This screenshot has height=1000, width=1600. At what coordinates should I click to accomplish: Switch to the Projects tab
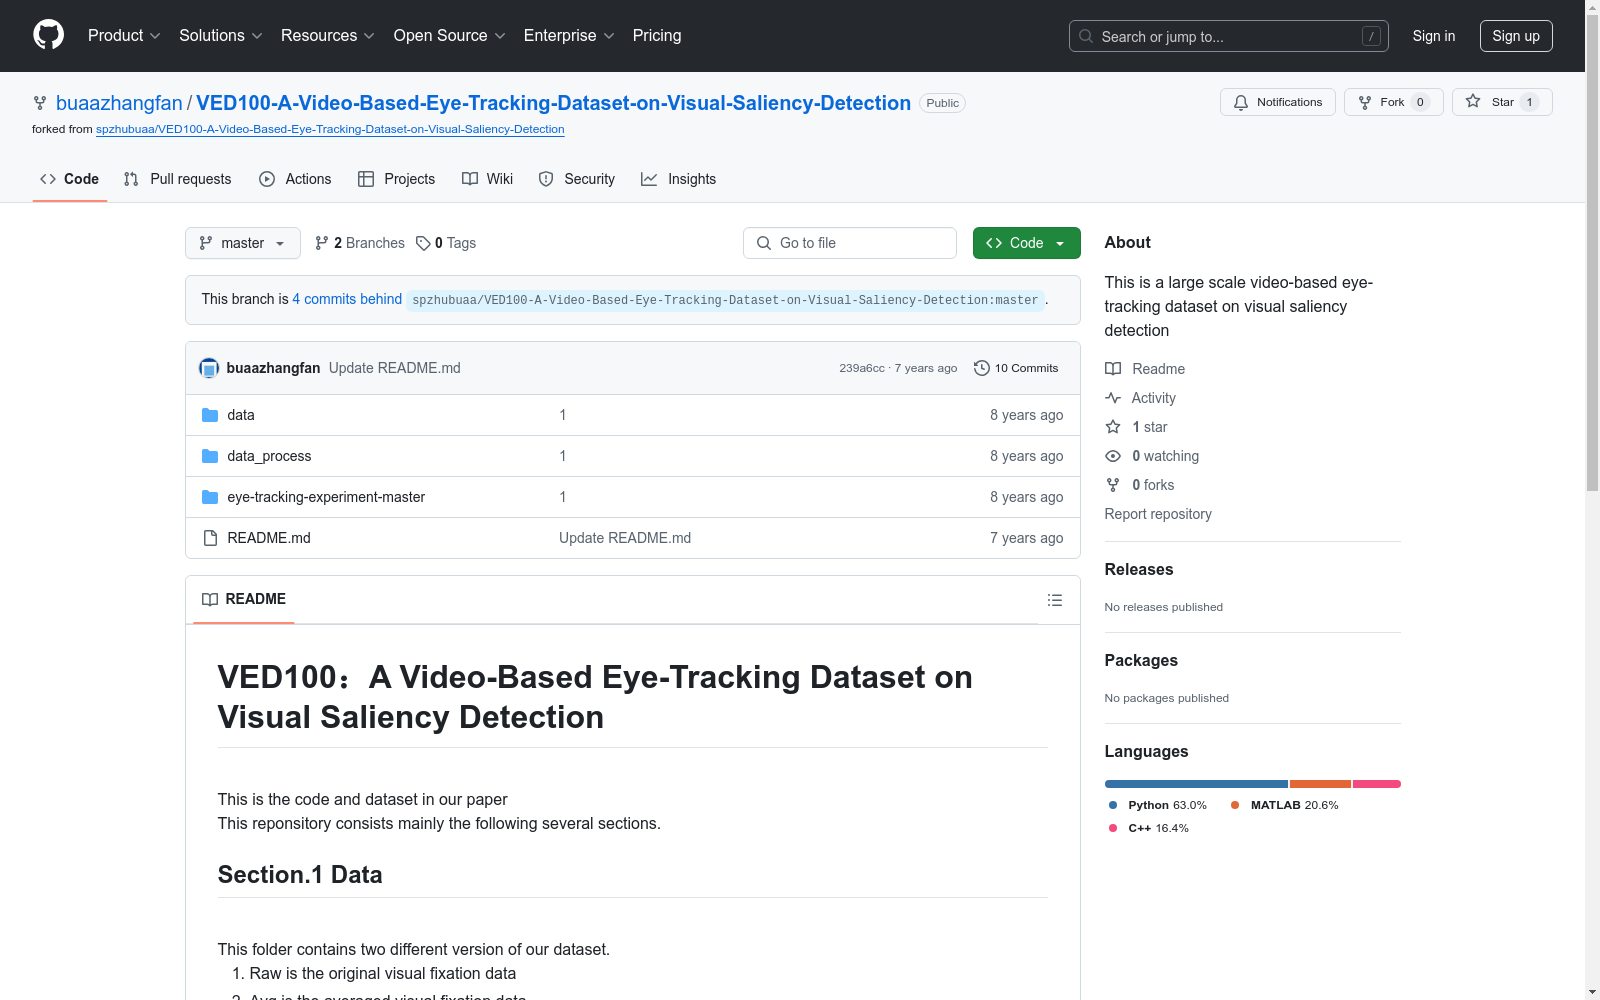tap(397, 179)
